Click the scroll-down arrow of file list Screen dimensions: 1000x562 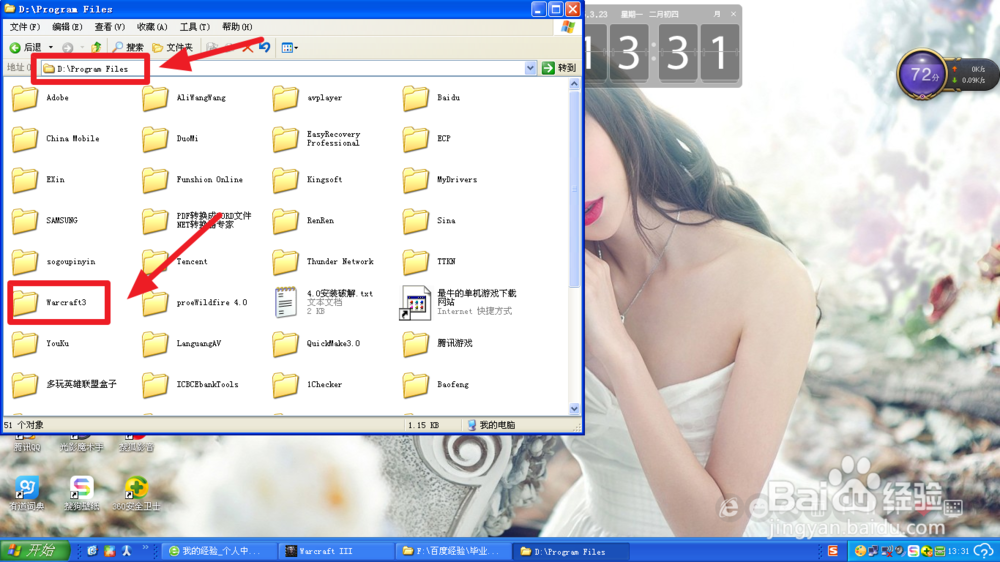tap(574, 409)
